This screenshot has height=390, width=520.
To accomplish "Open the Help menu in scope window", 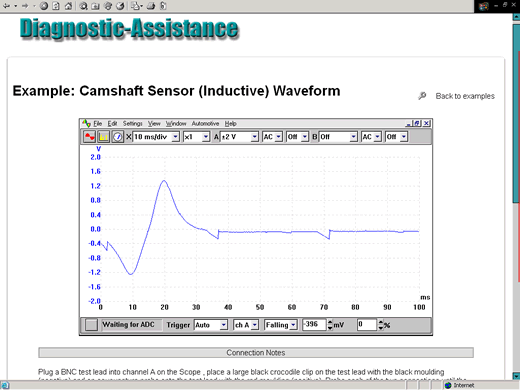I will tap(230, 123).
